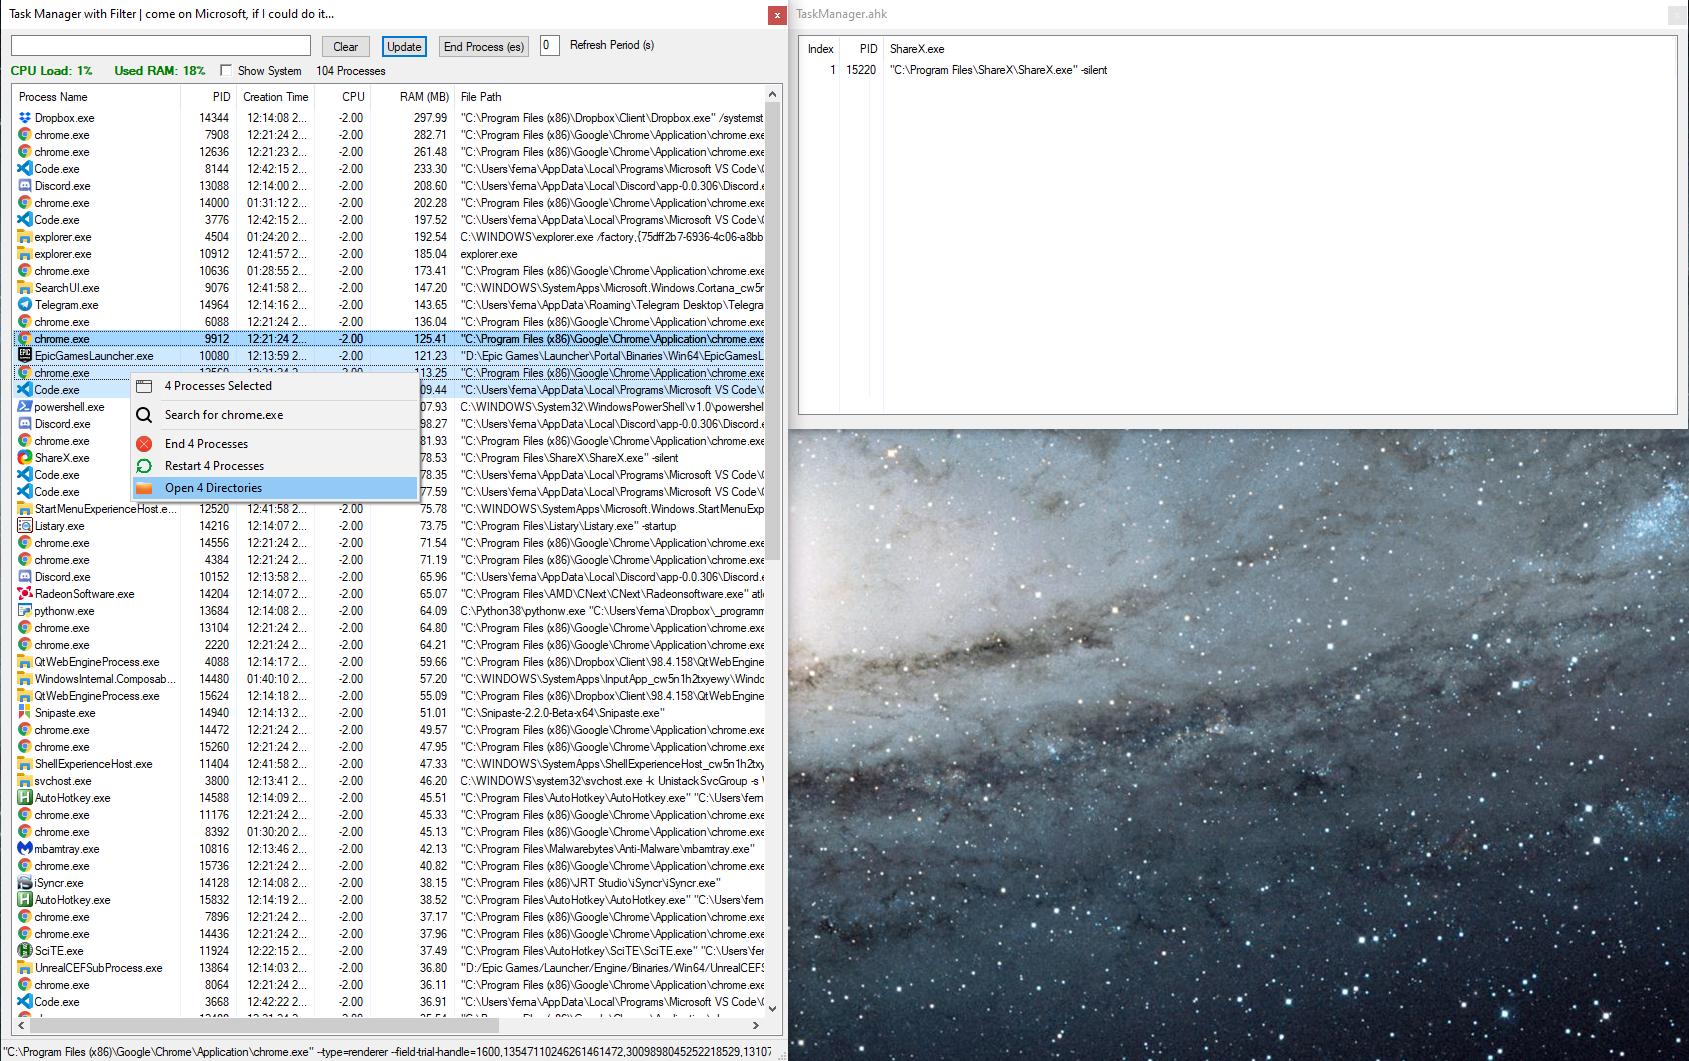Toggle the Show System checkbox
Screen dimensions: 1689x1061
[226, 71]
